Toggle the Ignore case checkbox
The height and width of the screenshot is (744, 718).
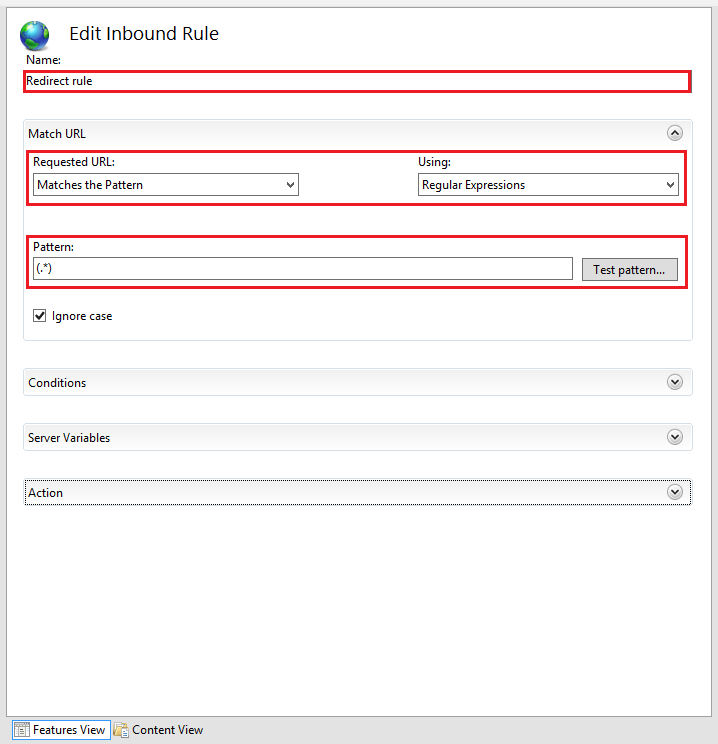coord(40,316)
